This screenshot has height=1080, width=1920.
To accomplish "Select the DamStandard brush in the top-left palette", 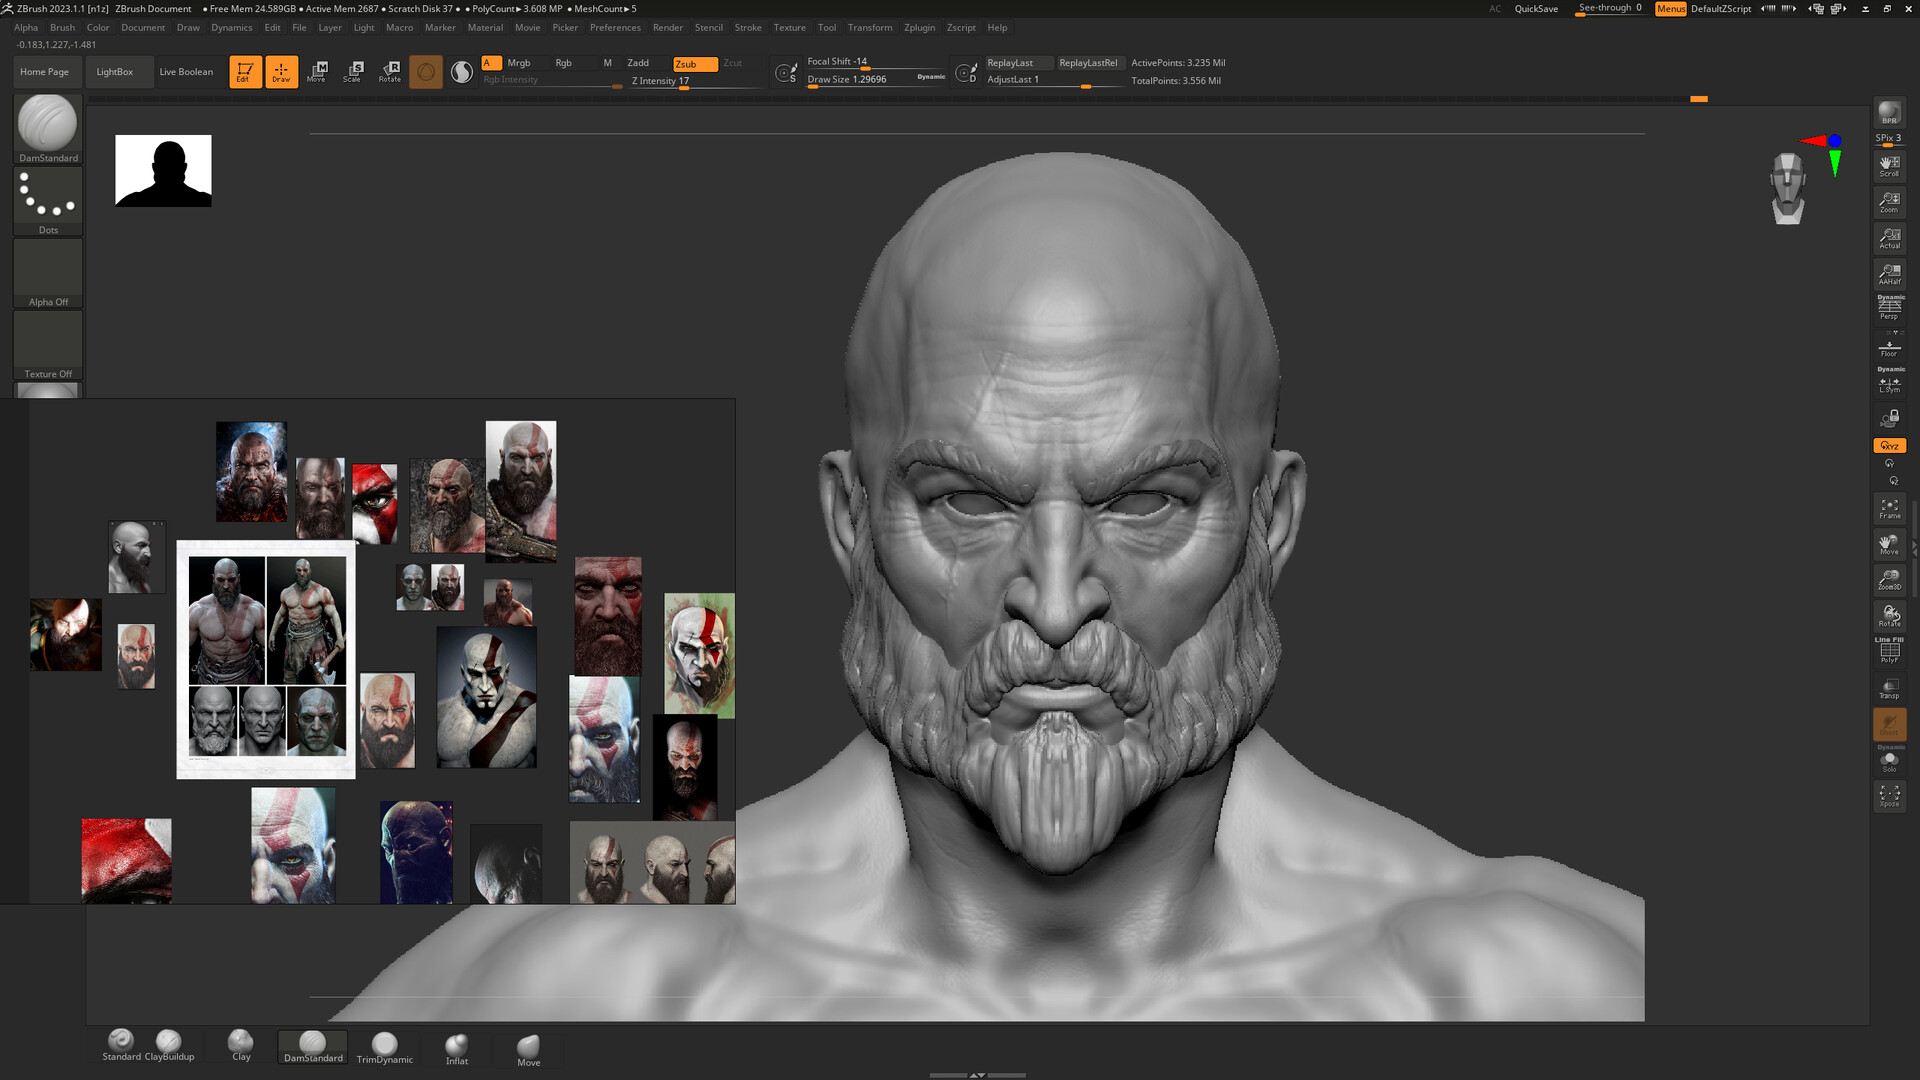I will [47, 127].
